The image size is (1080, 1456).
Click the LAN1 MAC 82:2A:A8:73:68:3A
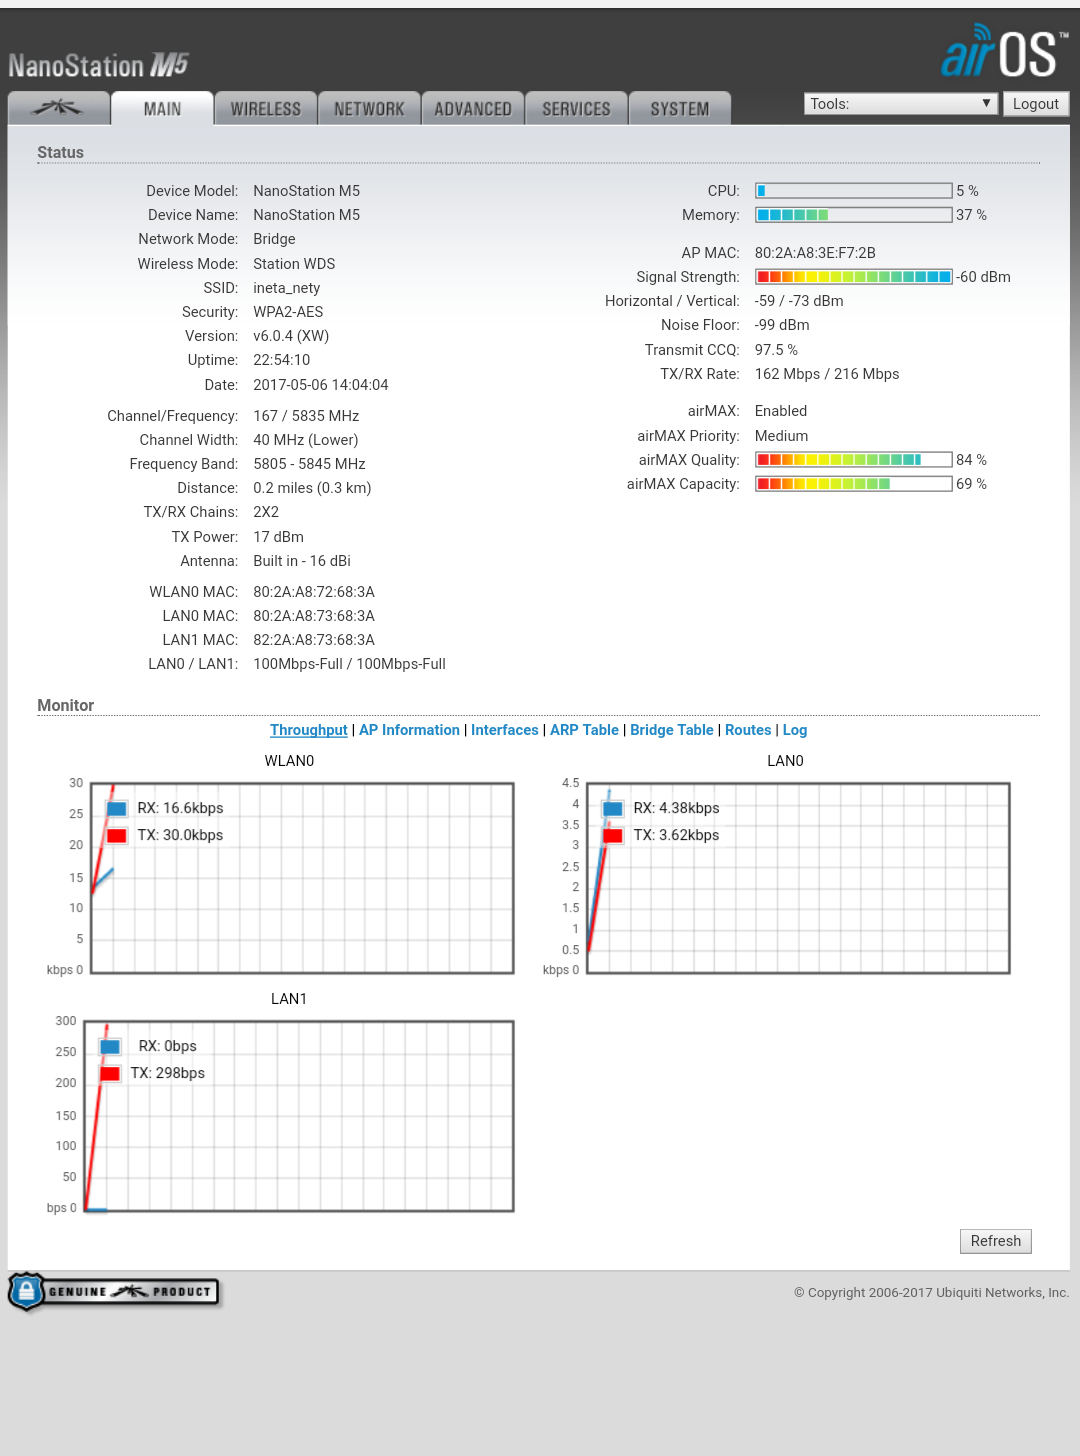tap(314, 640)
